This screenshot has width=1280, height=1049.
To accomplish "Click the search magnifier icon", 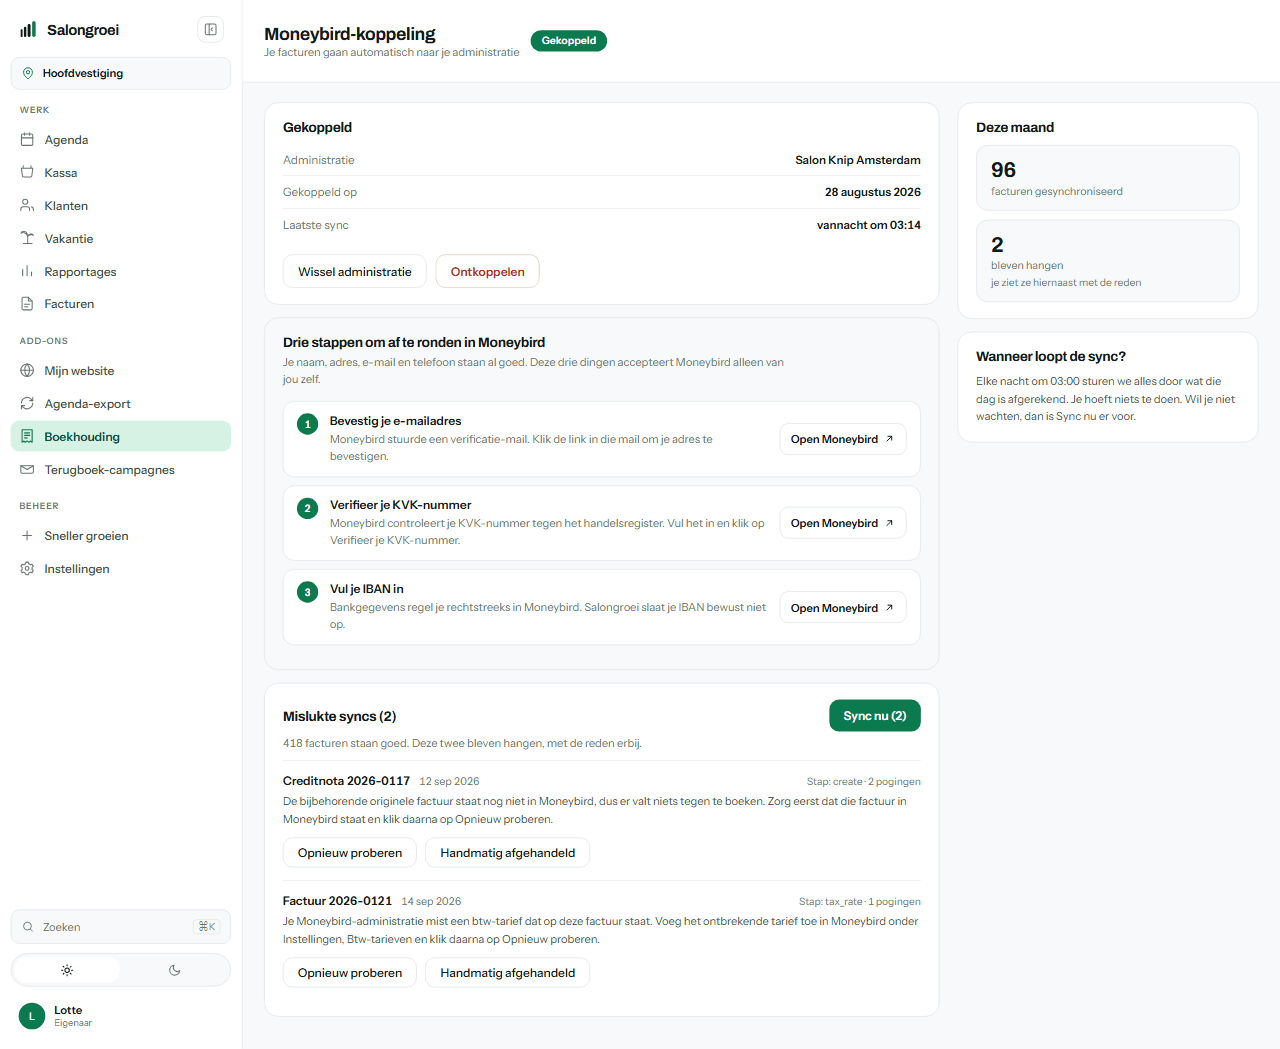I will pos(28,927).
